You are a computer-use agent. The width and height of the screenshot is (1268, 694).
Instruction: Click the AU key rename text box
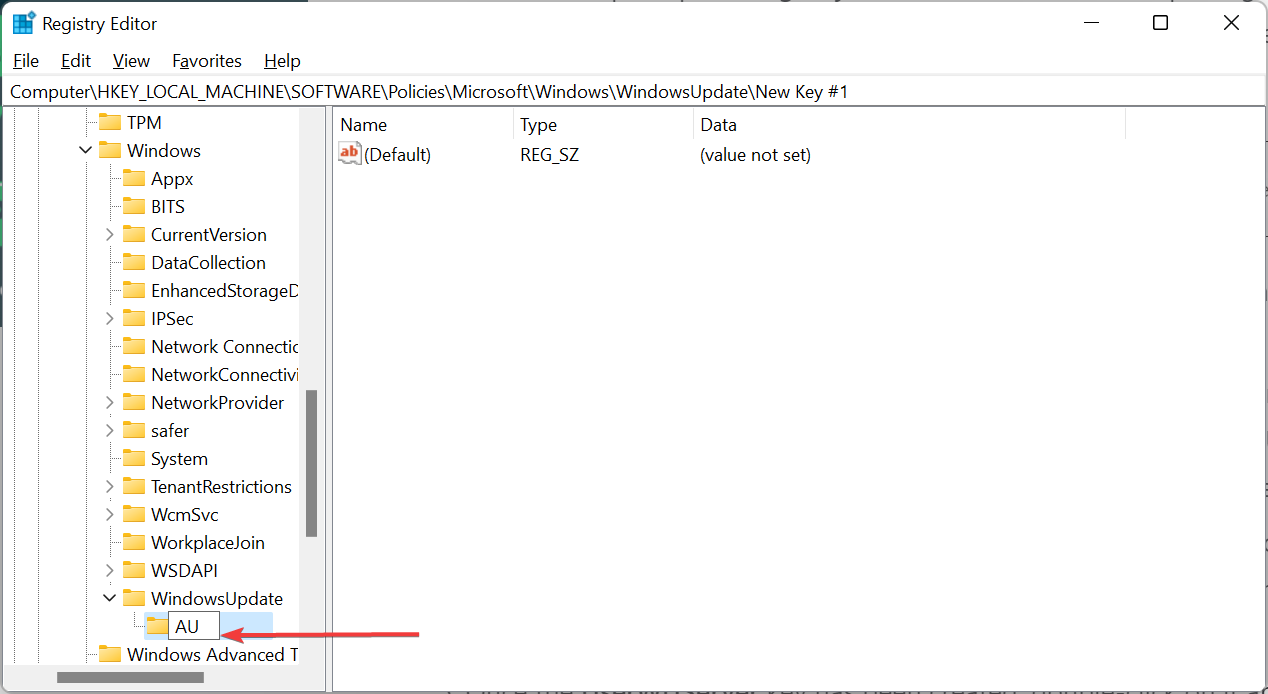point(194,627)
